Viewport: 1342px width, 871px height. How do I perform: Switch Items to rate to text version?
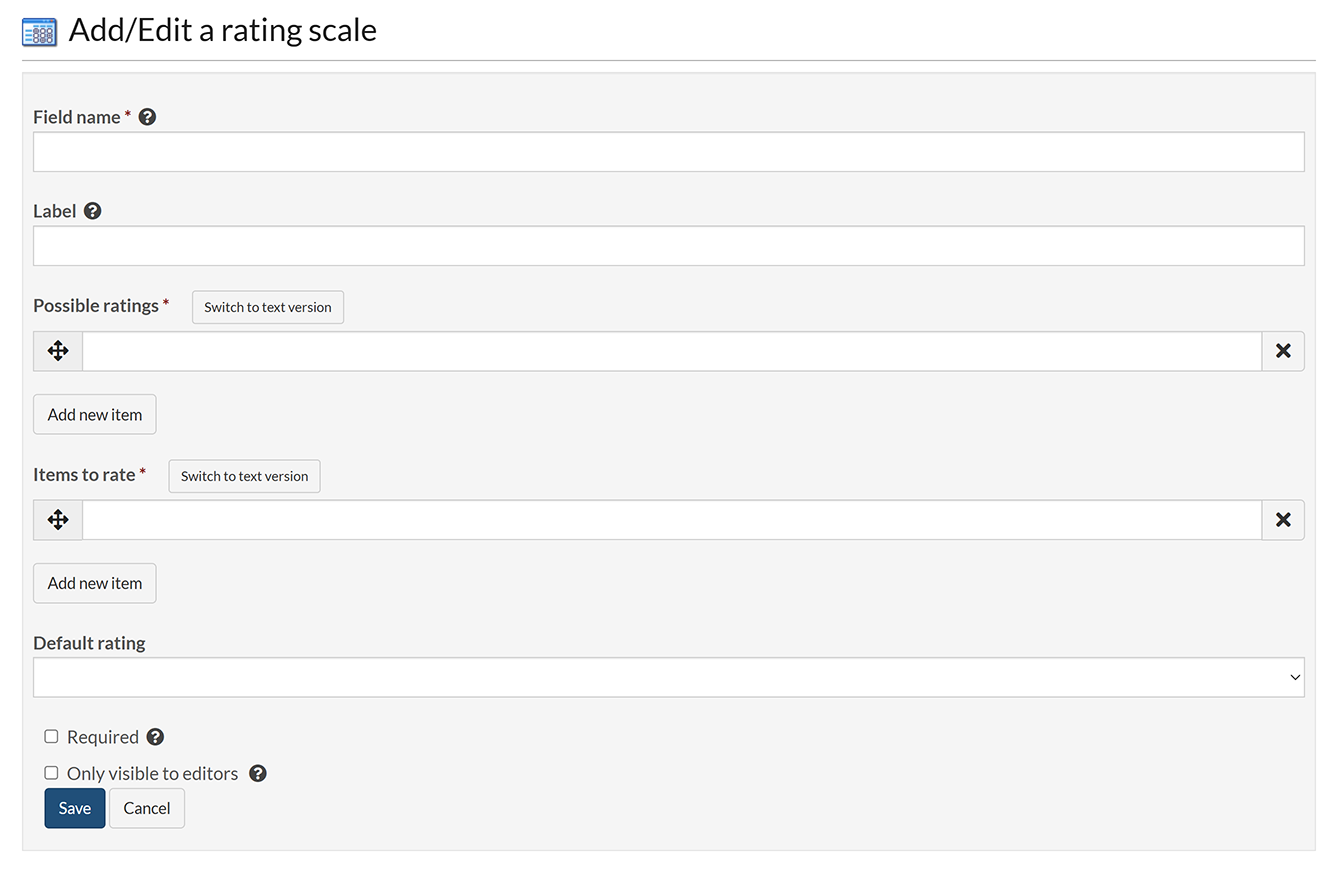click(244, 476)
